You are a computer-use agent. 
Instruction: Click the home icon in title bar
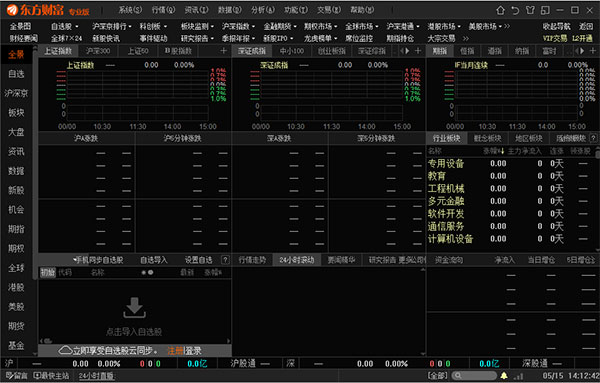click(x=500, y=10)
